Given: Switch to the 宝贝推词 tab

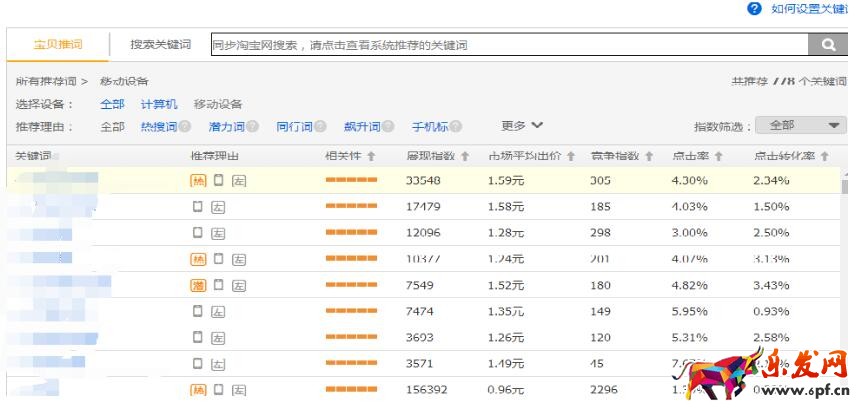Looking at the screenshot, I should click(x=58, y=45).
